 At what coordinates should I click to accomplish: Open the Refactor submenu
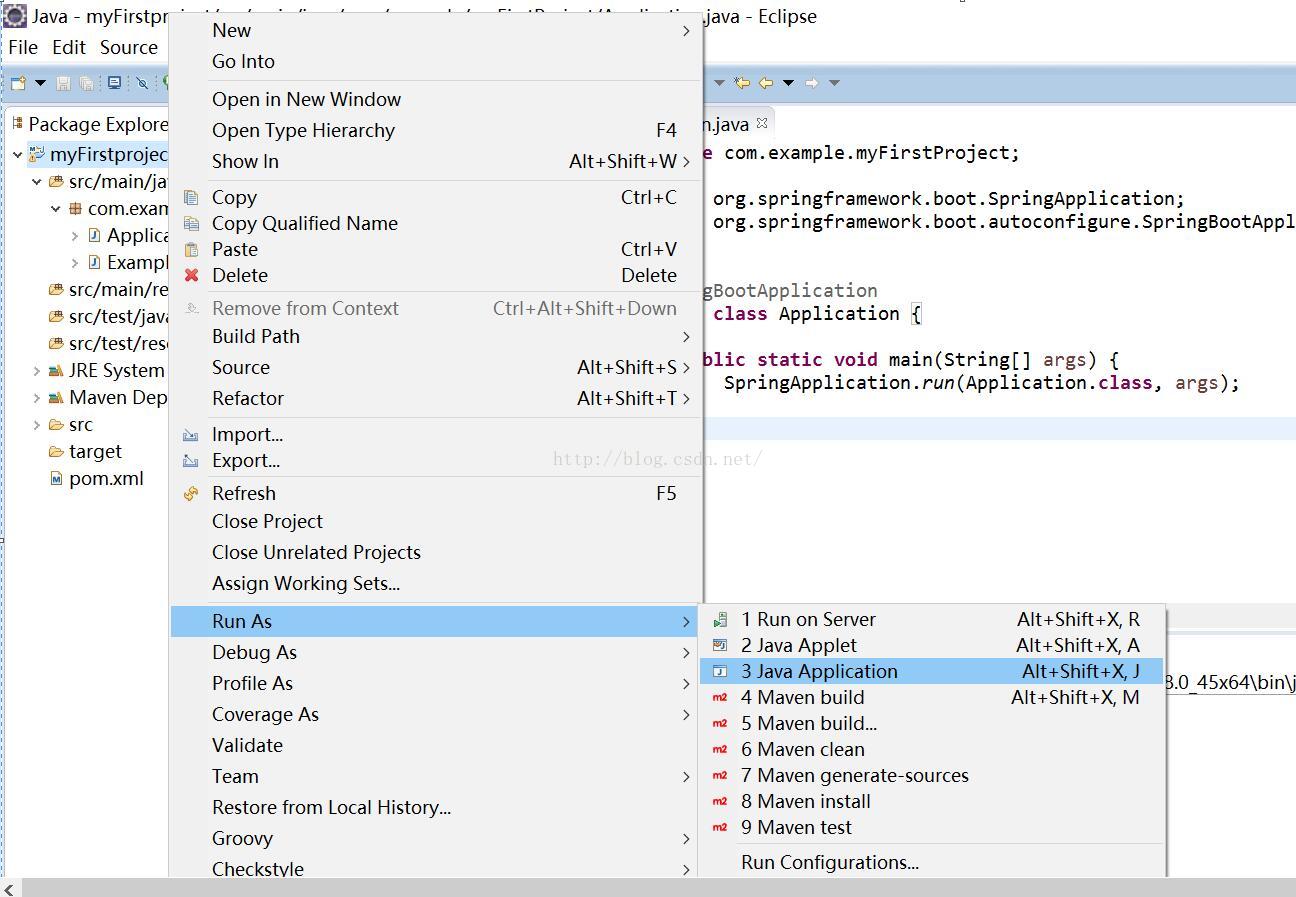(436, 398)
